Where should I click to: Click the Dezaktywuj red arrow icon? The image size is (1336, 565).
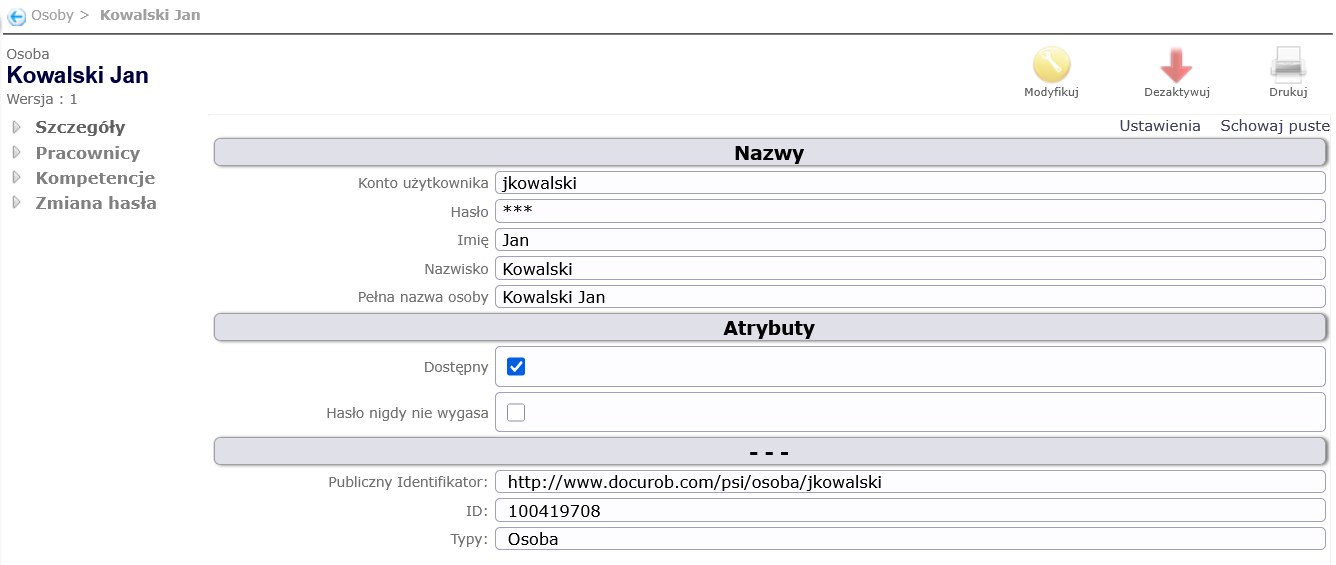pos(1176,65)
